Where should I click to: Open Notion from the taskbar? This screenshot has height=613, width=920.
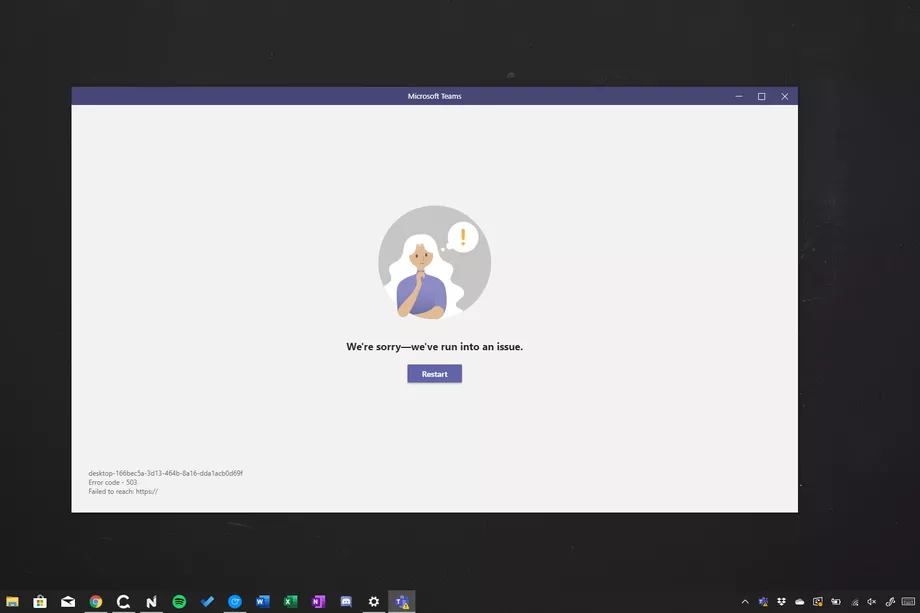coord(151,601)
